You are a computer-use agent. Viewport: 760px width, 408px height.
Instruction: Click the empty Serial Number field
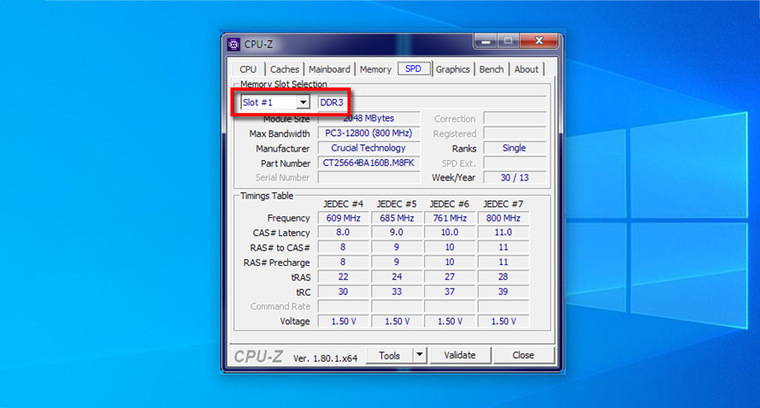pyautogui.click(x=368, y=178)
